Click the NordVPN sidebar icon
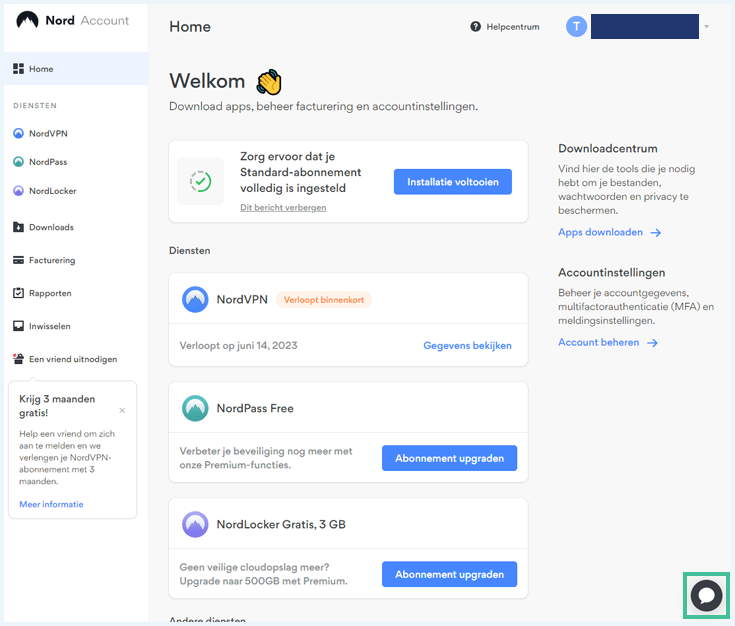Image resolution: width=735 pixels, height=626 pixels. pyautogui.click(x=18, y=134)
